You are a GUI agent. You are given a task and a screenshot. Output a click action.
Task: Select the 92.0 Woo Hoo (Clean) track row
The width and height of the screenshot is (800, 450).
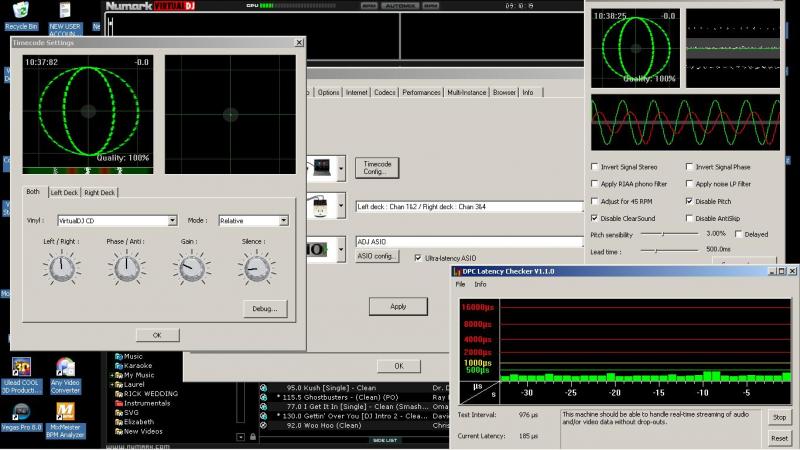[355, 425]
